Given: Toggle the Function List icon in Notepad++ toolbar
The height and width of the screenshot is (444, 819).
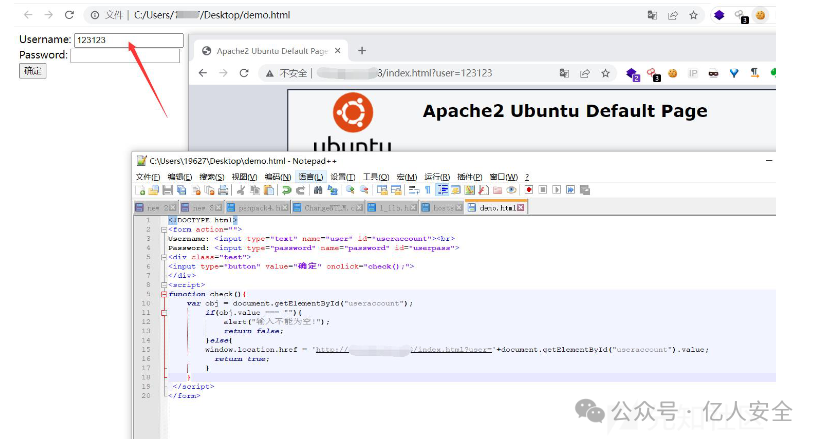Looking at the screenshot, I should pyautogui.click(x=483, y=190).
